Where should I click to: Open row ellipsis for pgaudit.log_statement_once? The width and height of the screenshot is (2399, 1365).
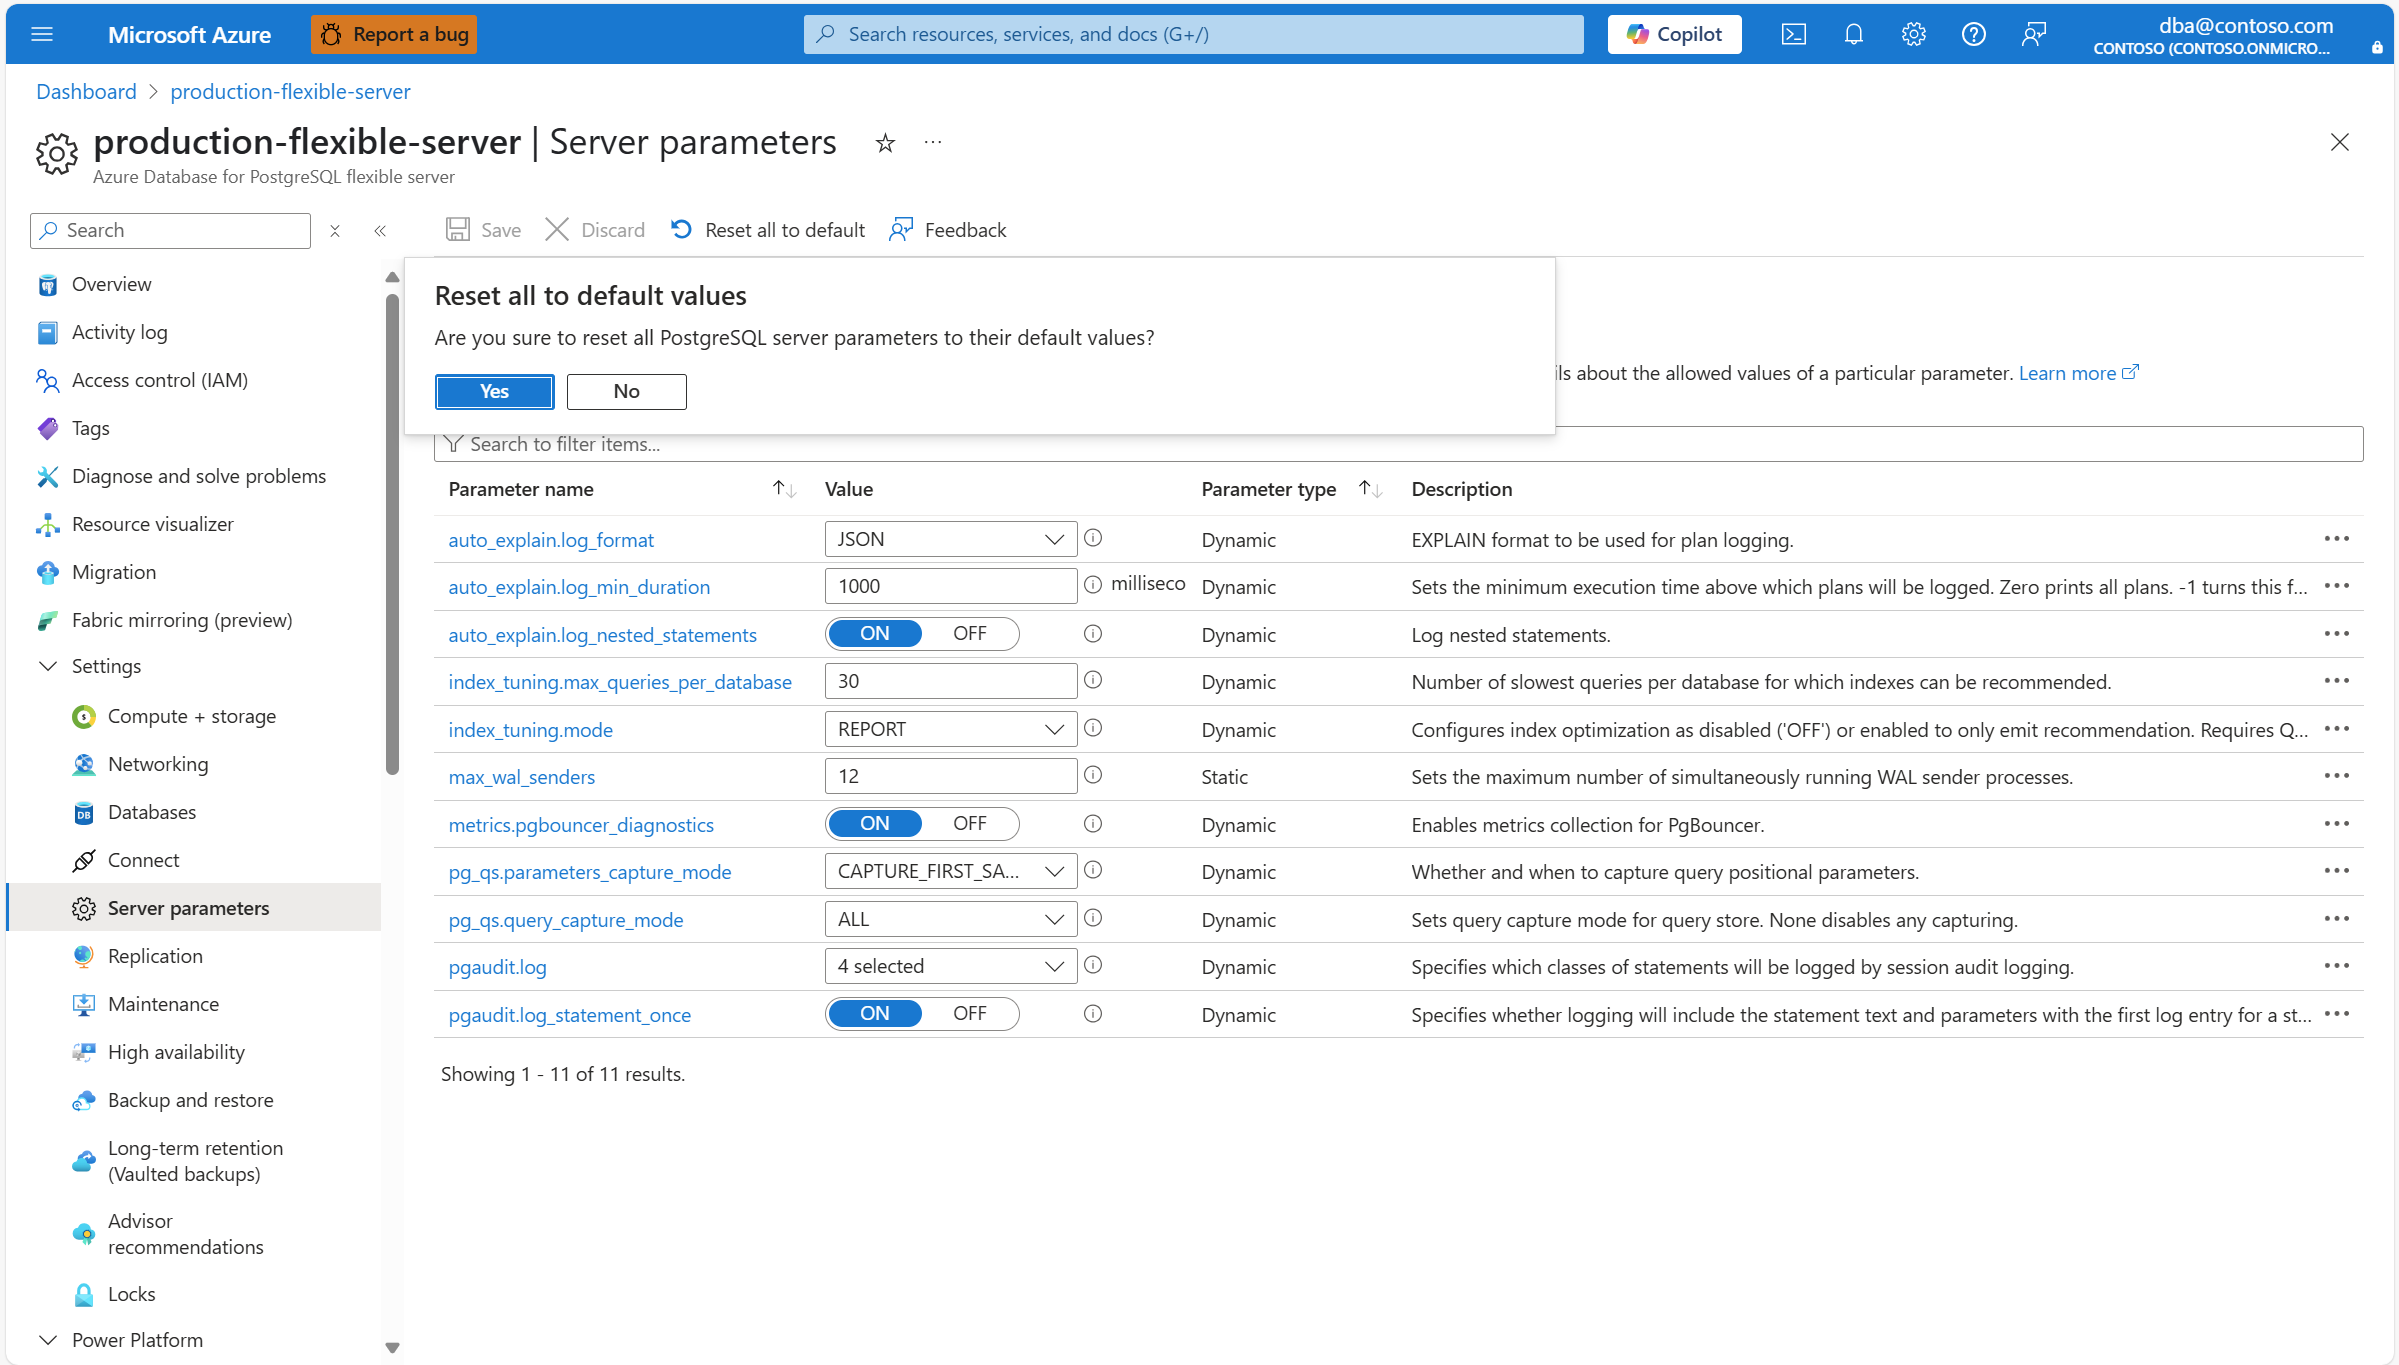2336,1014
